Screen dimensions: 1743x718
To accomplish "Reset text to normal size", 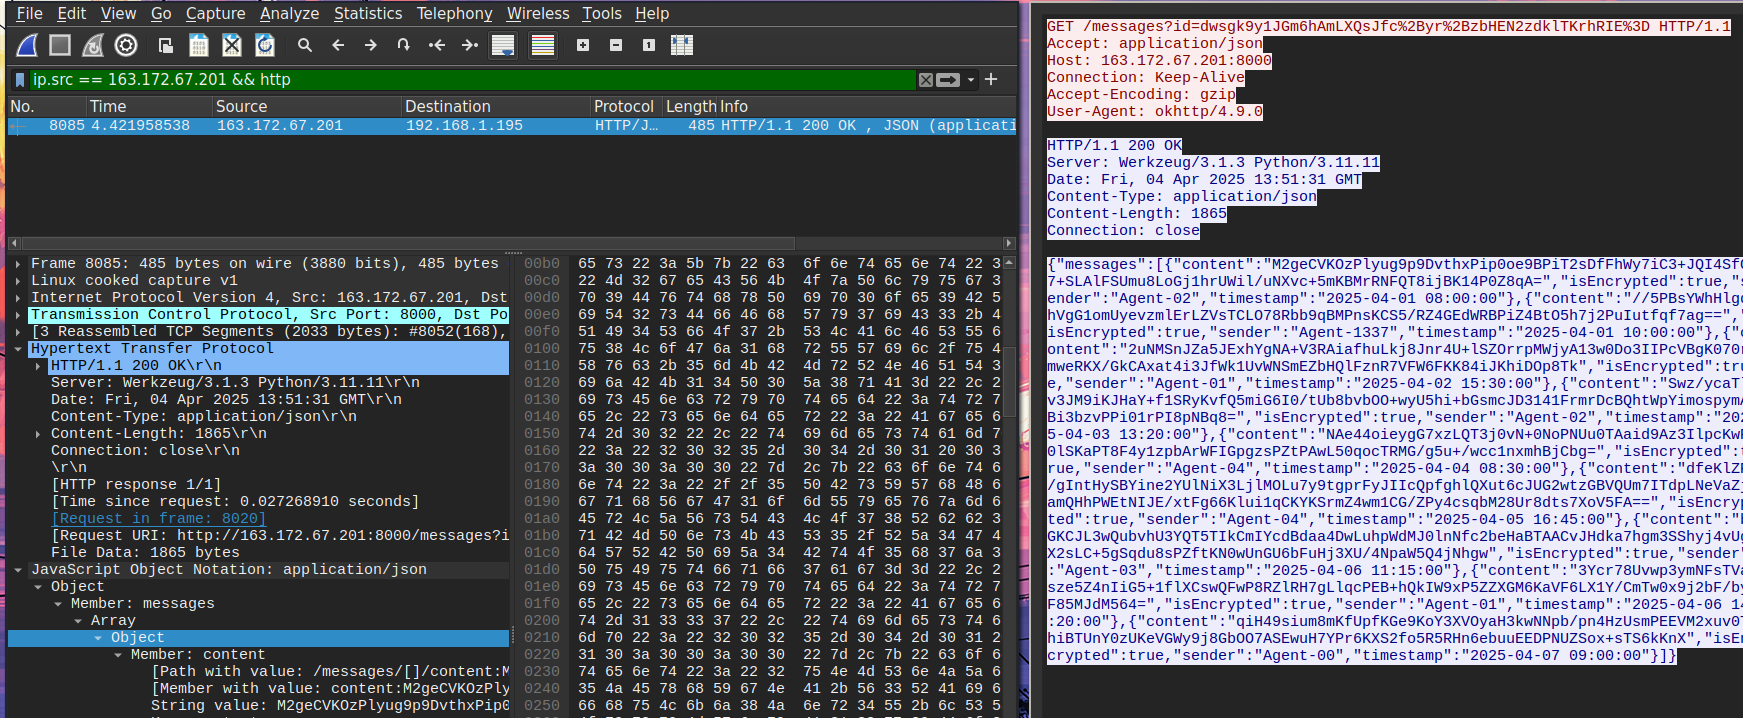I will click(x=649, y=45).
